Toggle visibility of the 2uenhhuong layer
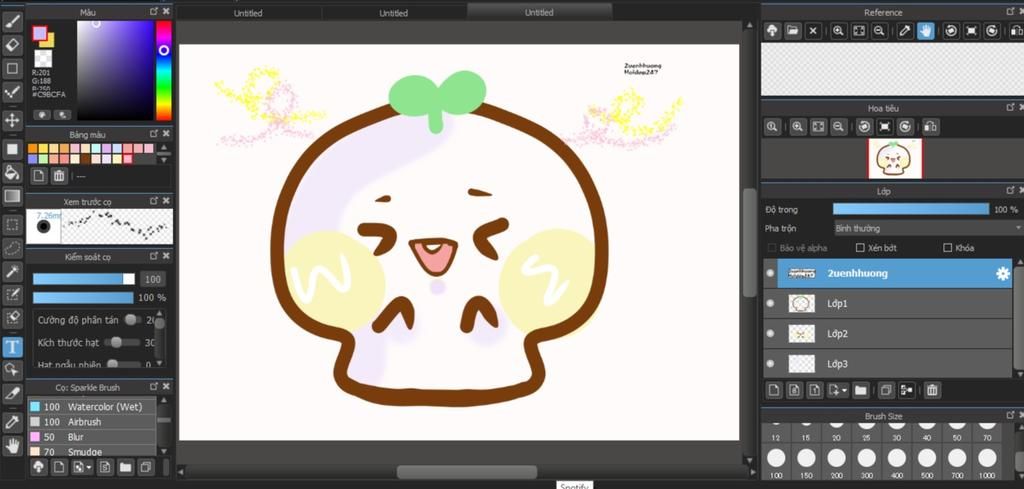Screen dimensions: 1024x489 pos(771,274)
